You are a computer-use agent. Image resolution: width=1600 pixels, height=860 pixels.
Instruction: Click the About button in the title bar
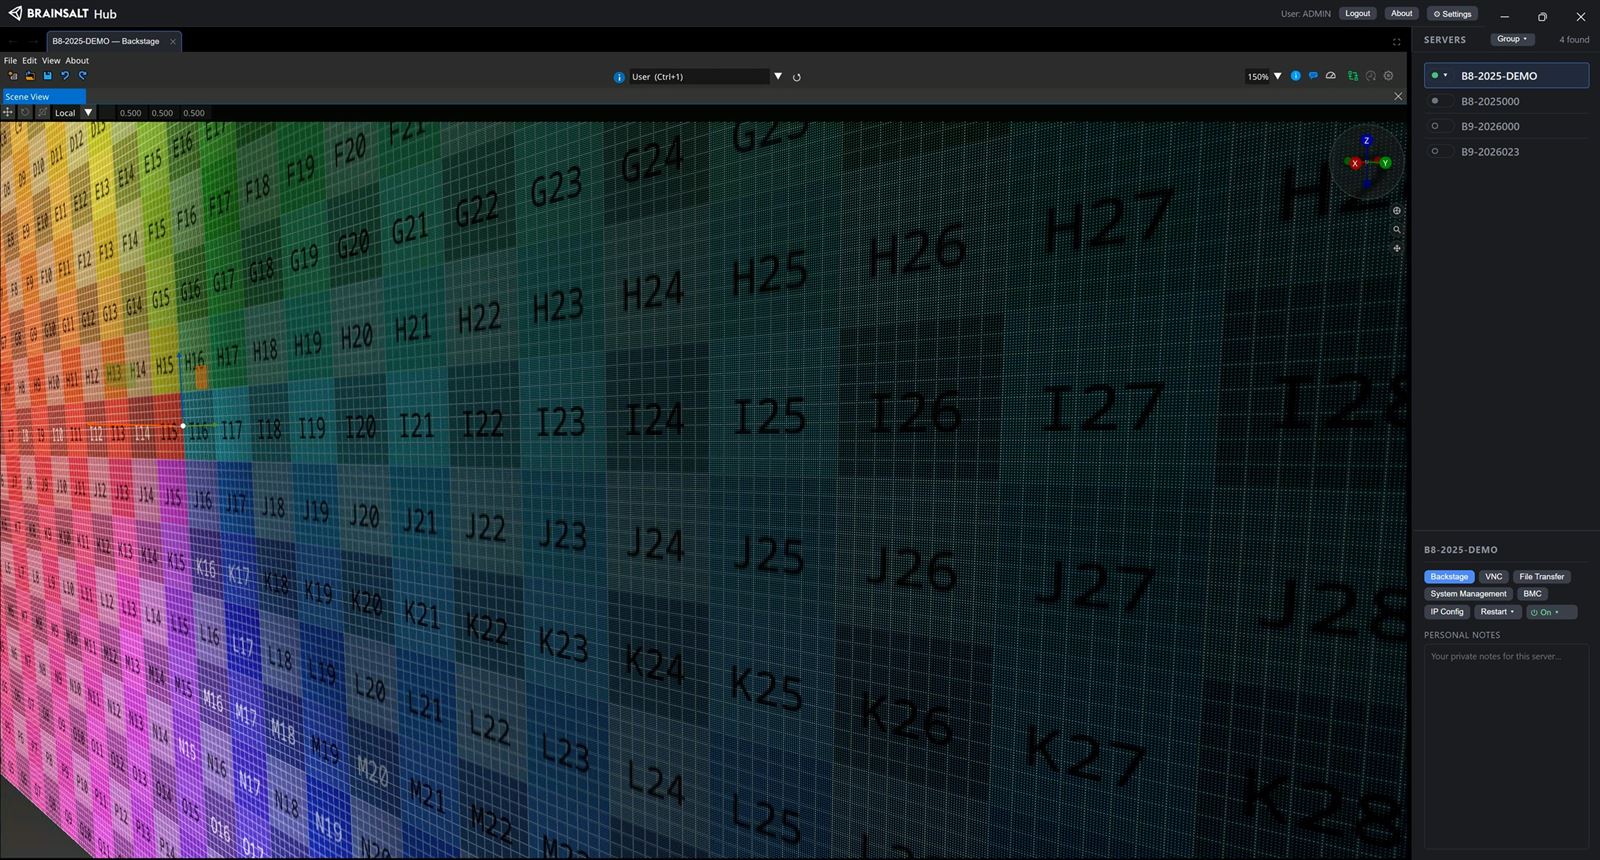1402,14
